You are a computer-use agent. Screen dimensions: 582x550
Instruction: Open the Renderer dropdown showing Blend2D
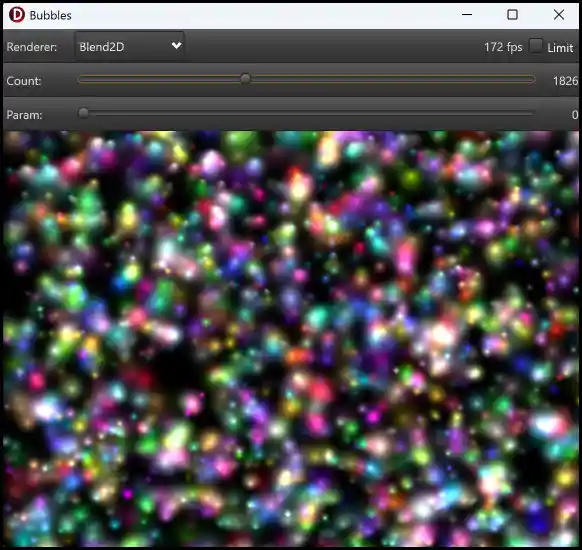130,46
